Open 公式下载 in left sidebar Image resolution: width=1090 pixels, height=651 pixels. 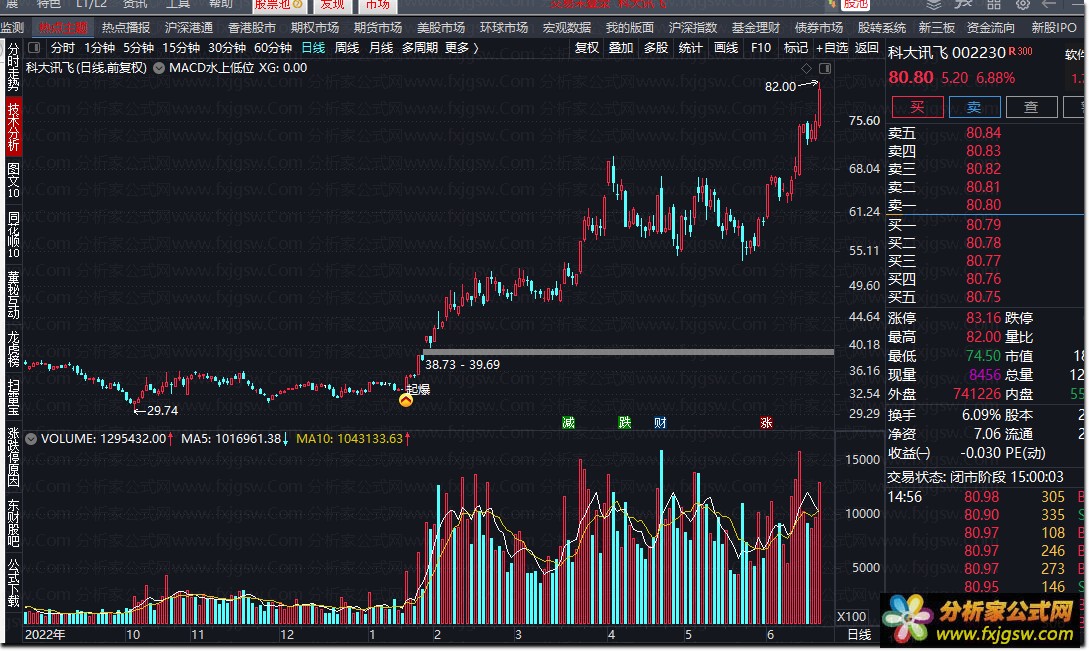pyautogui.click(x=13, y=583)
